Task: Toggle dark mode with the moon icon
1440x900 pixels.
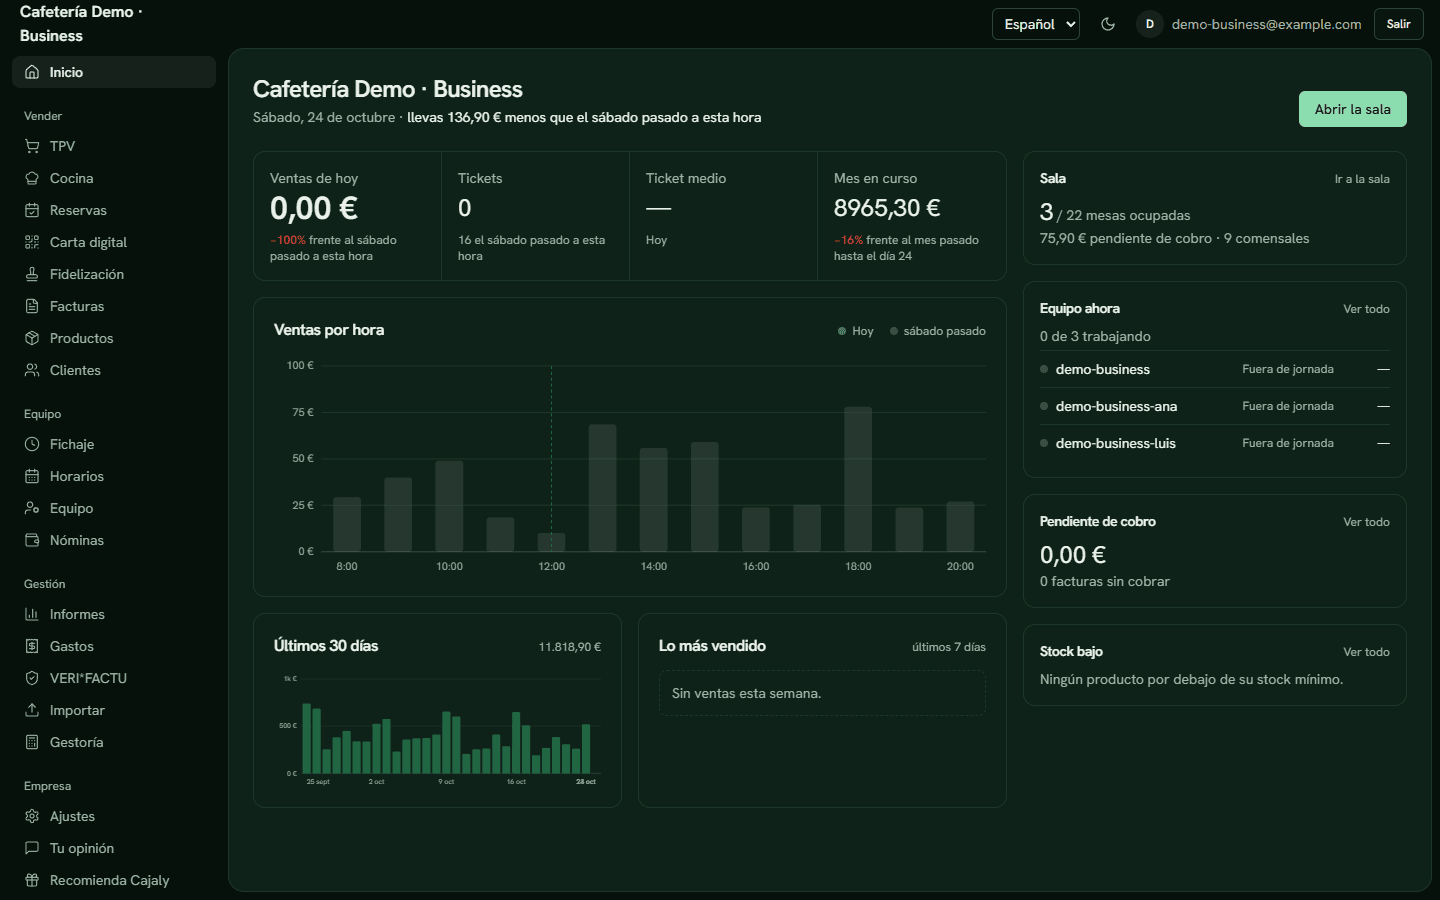Action: (x=1108, y=24)
